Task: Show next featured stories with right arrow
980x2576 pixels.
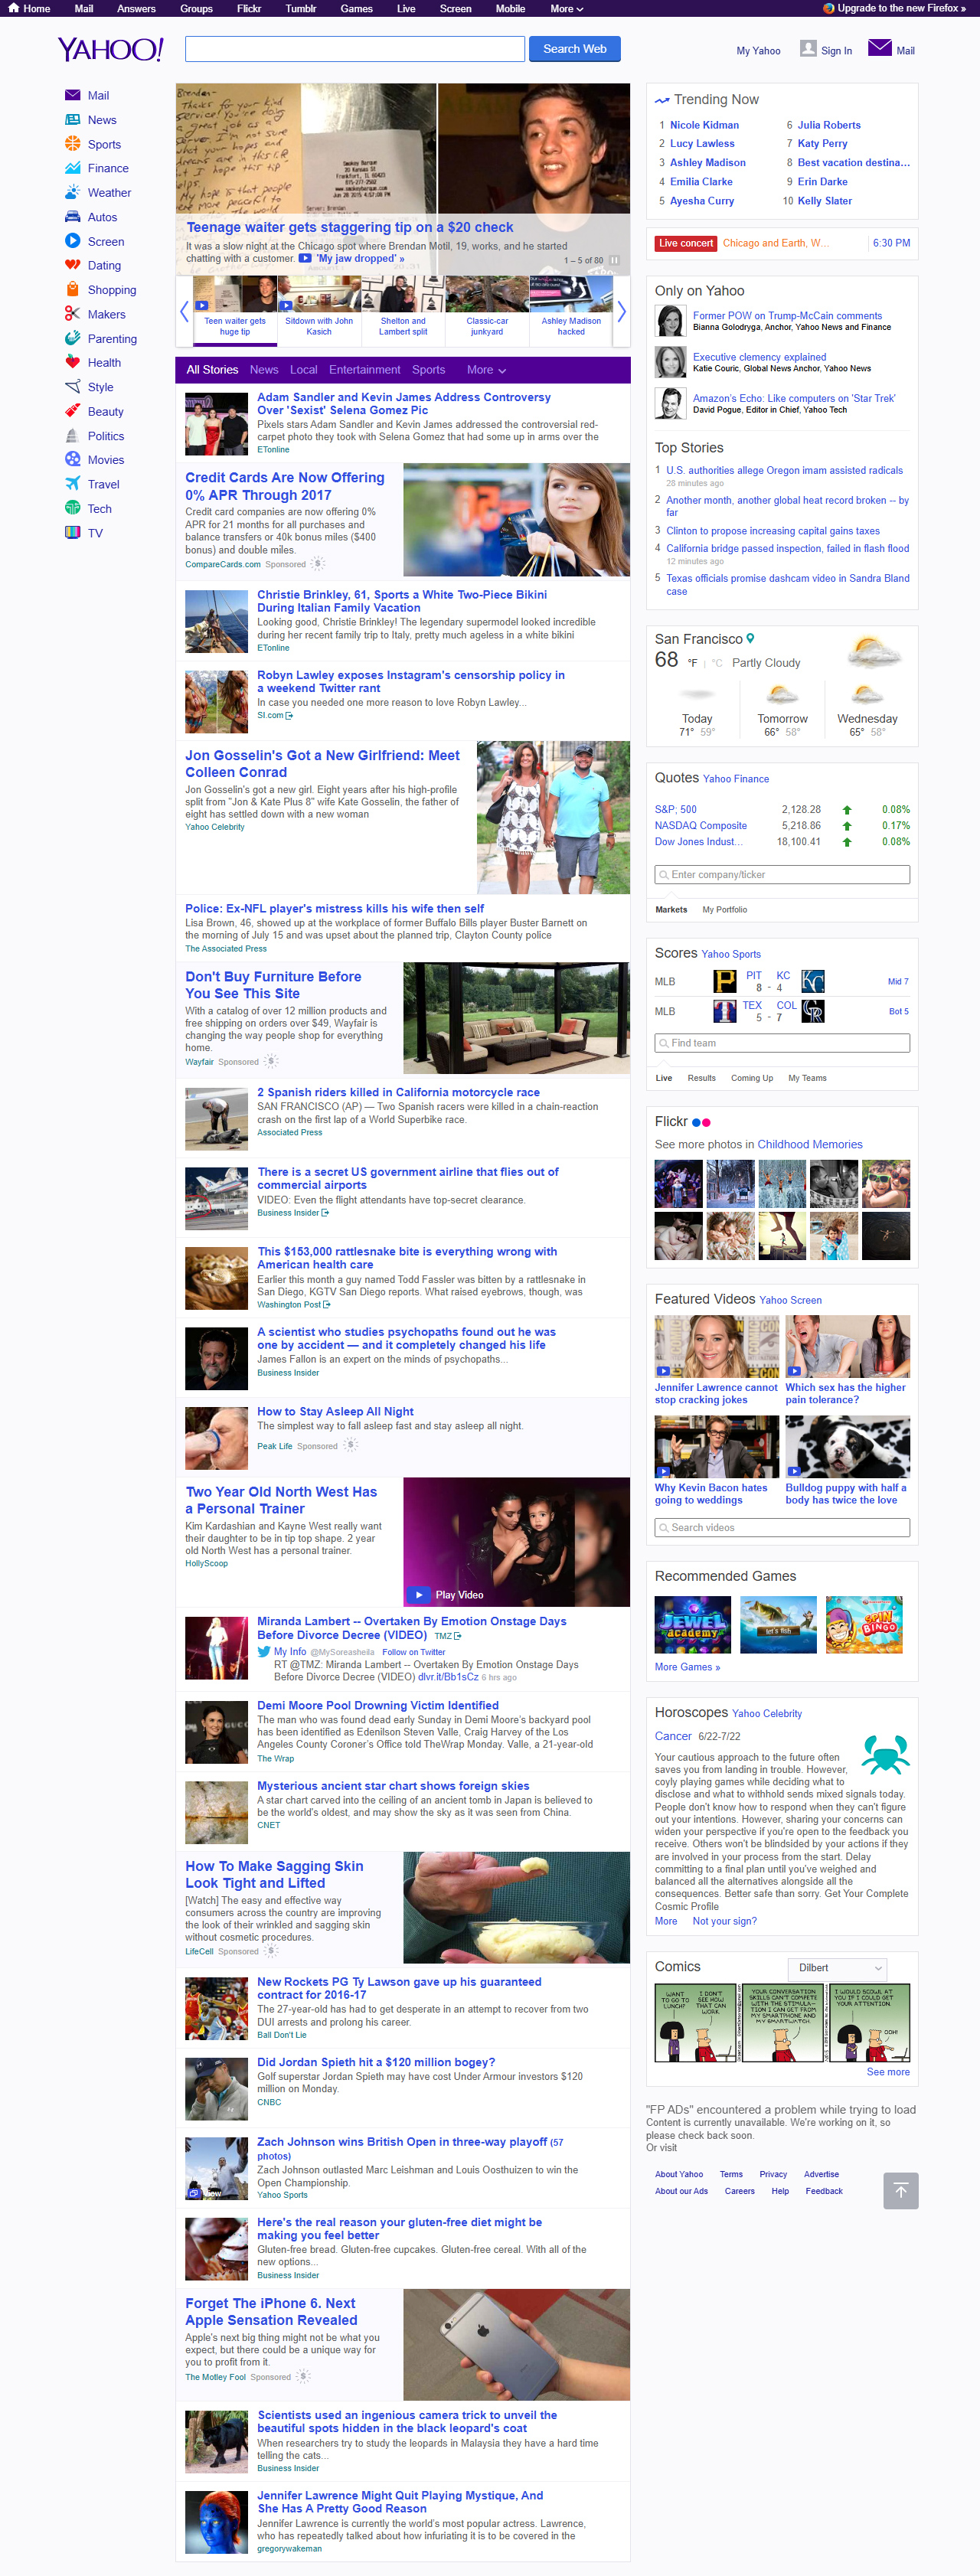Action: [x=621, y=312]
